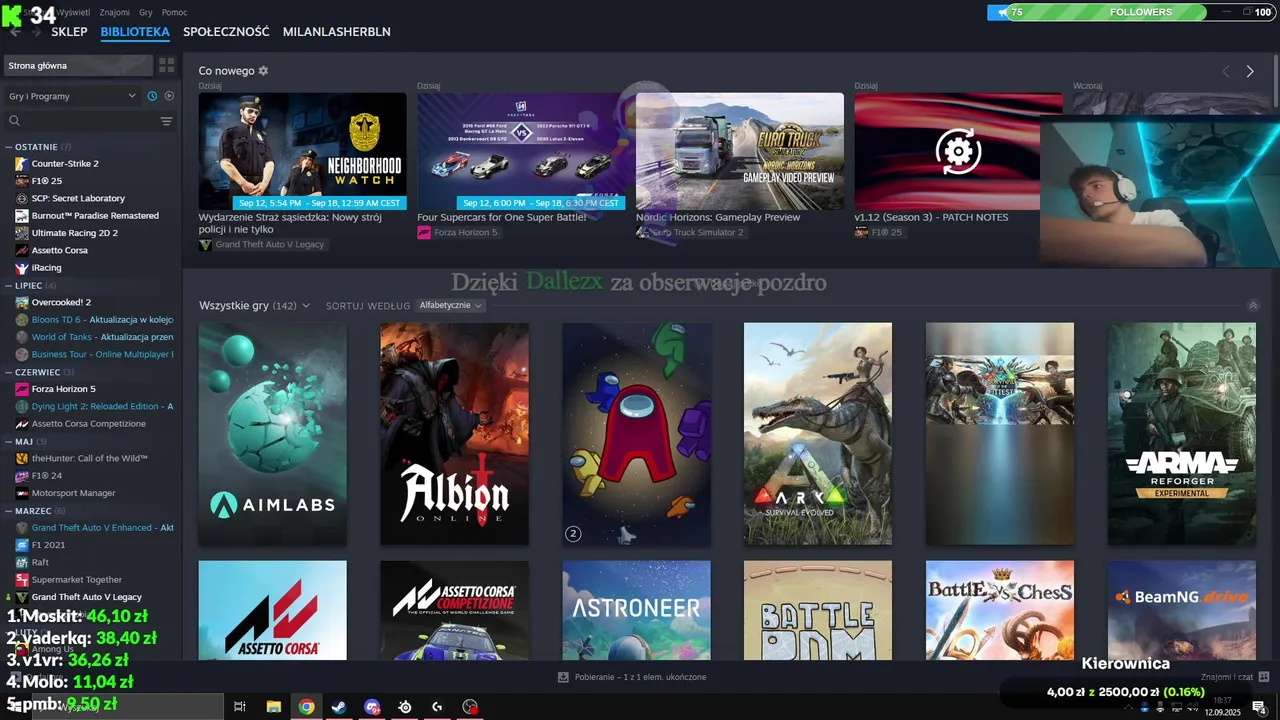Viewport: 1280px width, 720px height.
Task: Click the Strona główna button
Action: (x=78, y=65)
